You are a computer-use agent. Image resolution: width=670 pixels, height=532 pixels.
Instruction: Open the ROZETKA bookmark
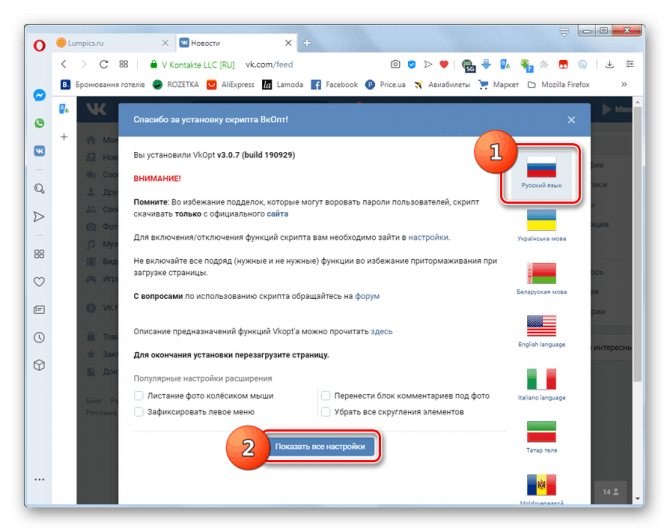click(x=176, y=85)
